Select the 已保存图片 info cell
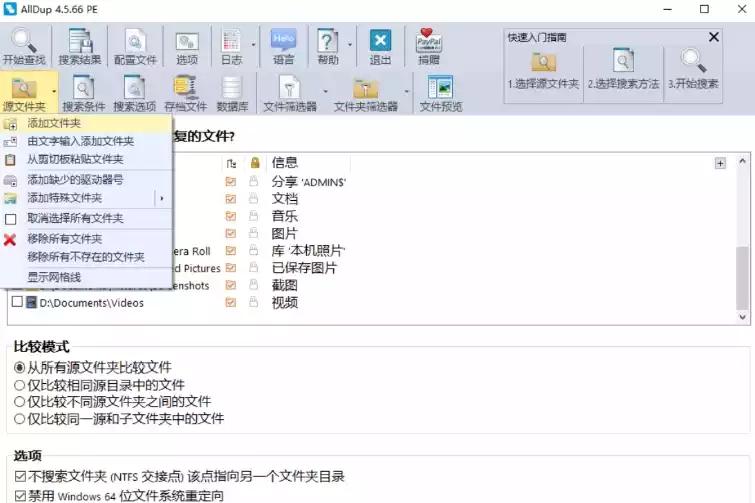The image size is (755, 503). point(304,268)
